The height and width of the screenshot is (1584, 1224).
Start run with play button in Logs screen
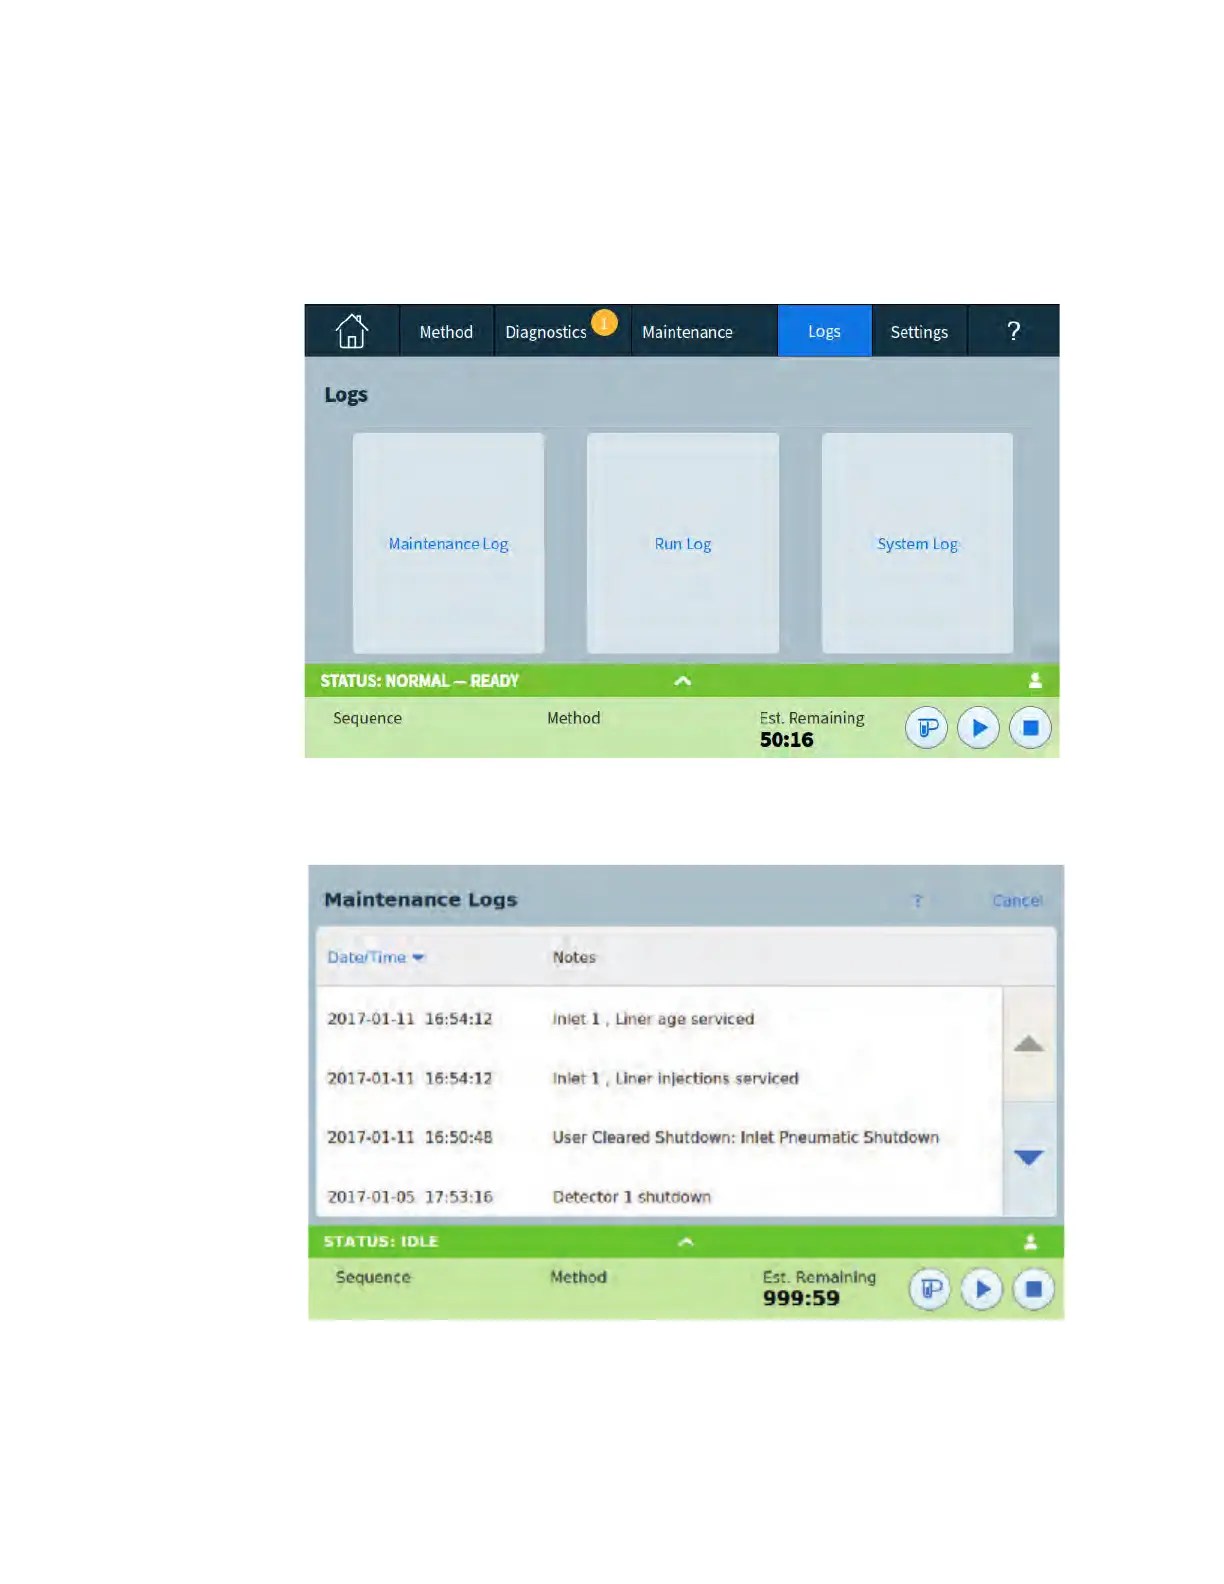(979, 727)
